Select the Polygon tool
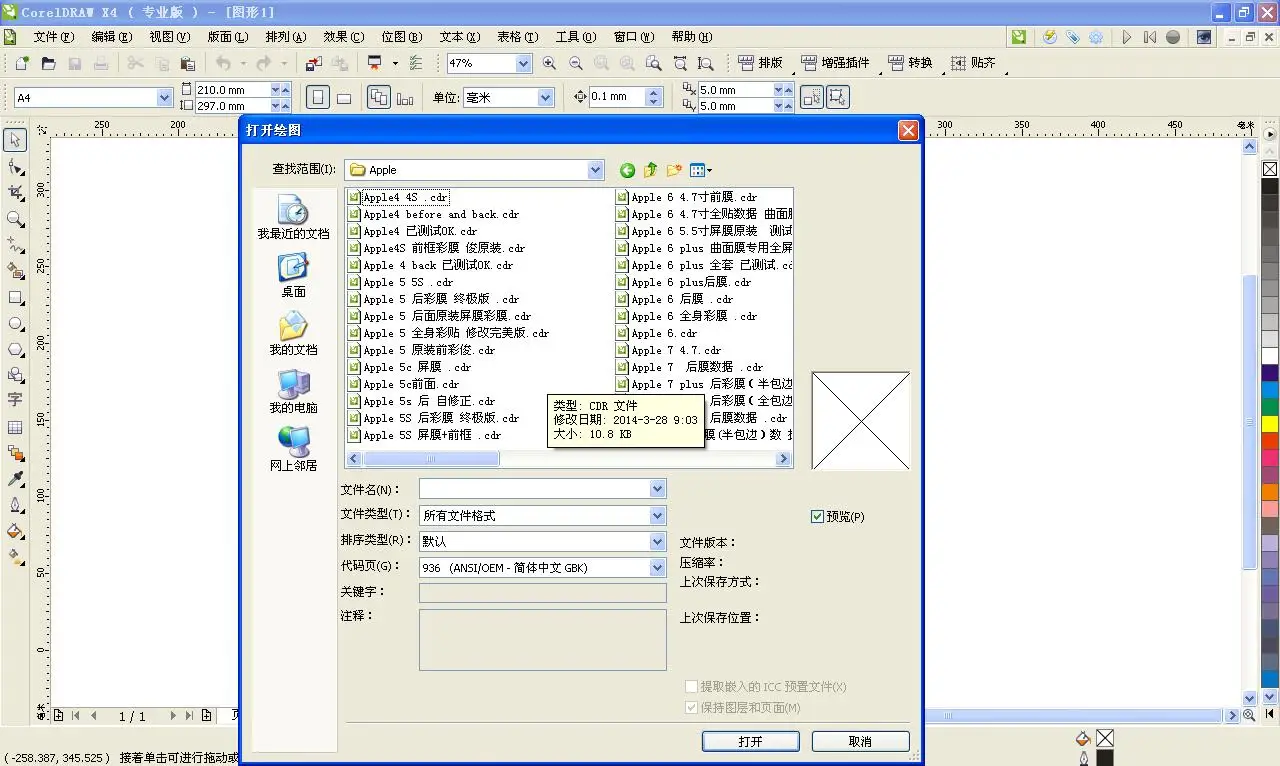 click(15, 349)
